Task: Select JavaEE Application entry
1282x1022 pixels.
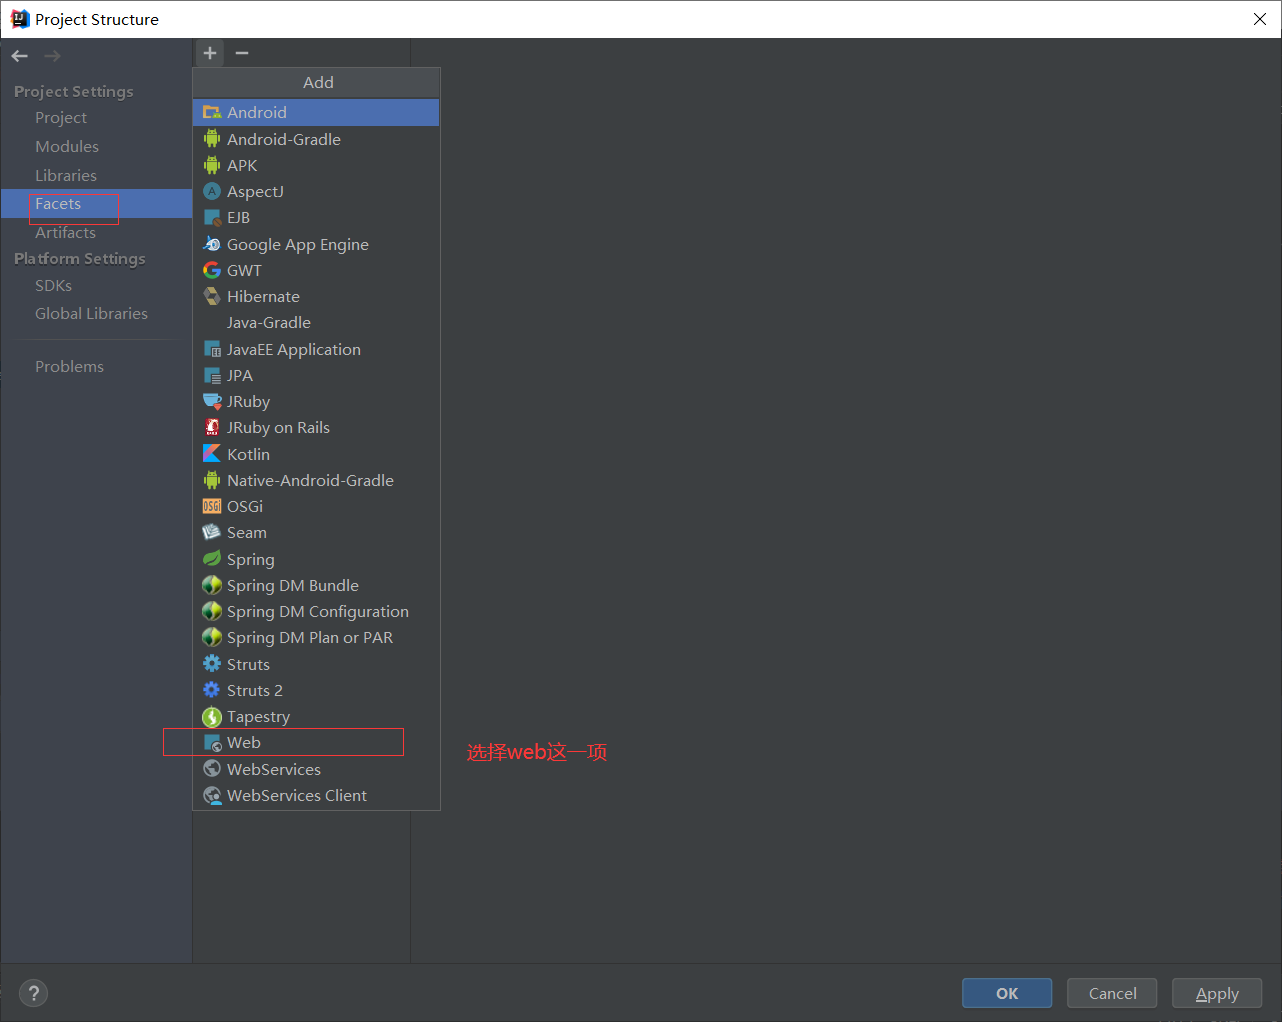Action: coord(316,349)
